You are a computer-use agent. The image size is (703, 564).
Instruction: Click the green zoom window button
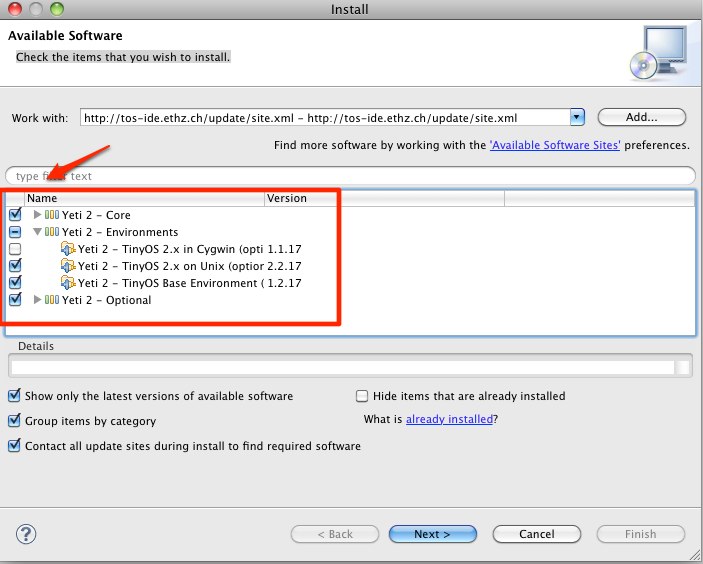[57, 9]
